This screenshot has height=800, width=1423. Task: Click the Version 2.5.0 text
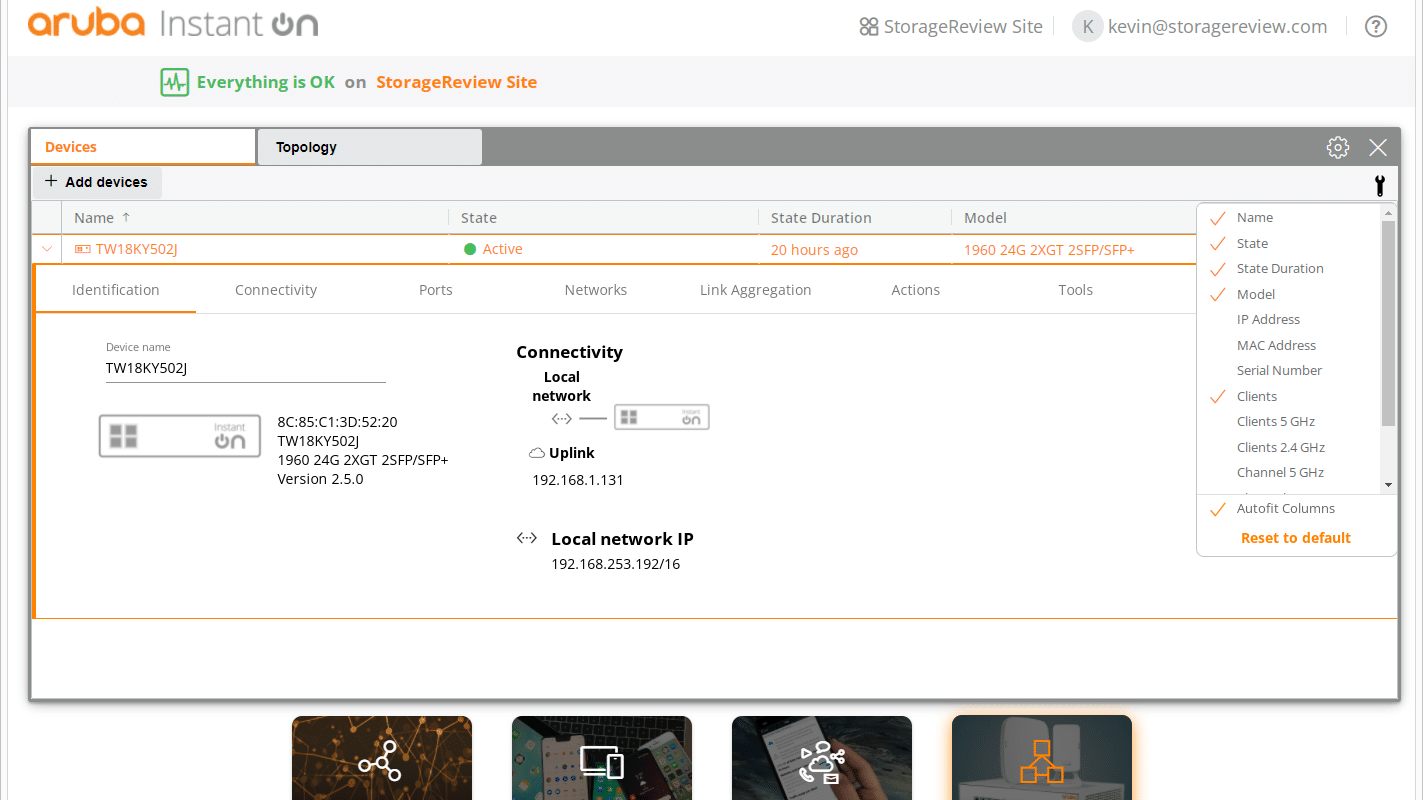[320, 479]
